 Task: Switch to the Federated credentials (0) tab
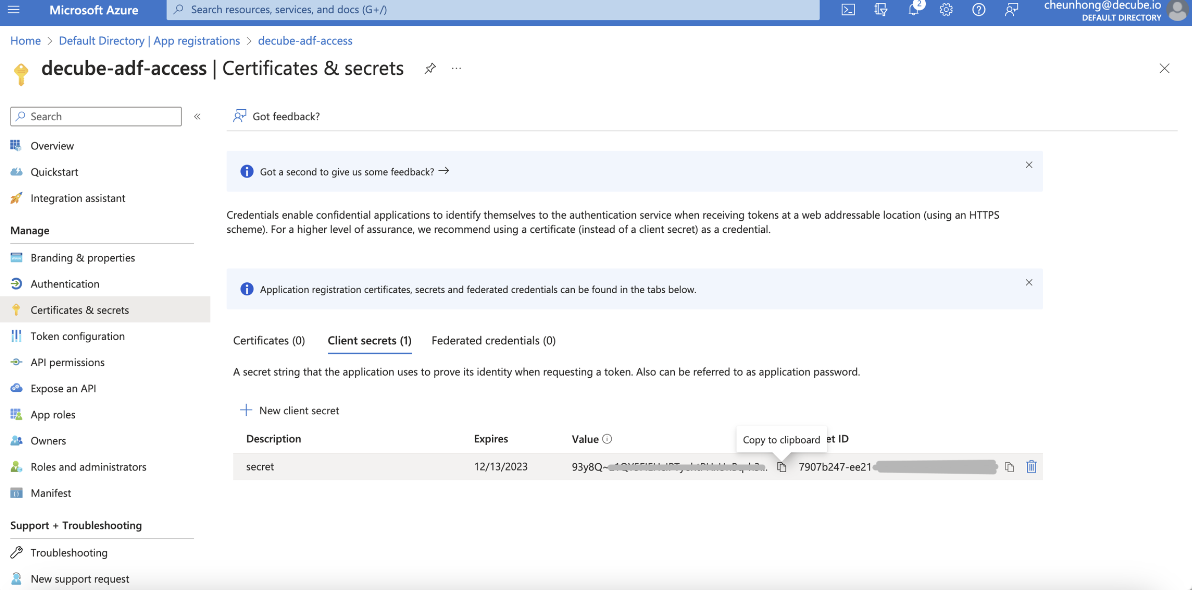pyautogui.click(x=493, y=341)
